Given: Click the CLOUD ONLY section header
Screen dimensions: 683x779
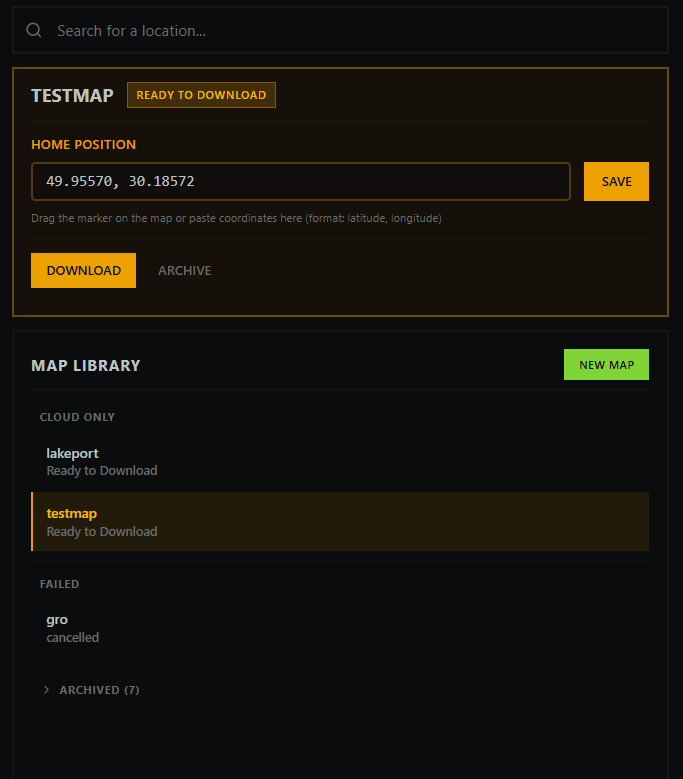Looking at the screenshot, I should point(77,417).
